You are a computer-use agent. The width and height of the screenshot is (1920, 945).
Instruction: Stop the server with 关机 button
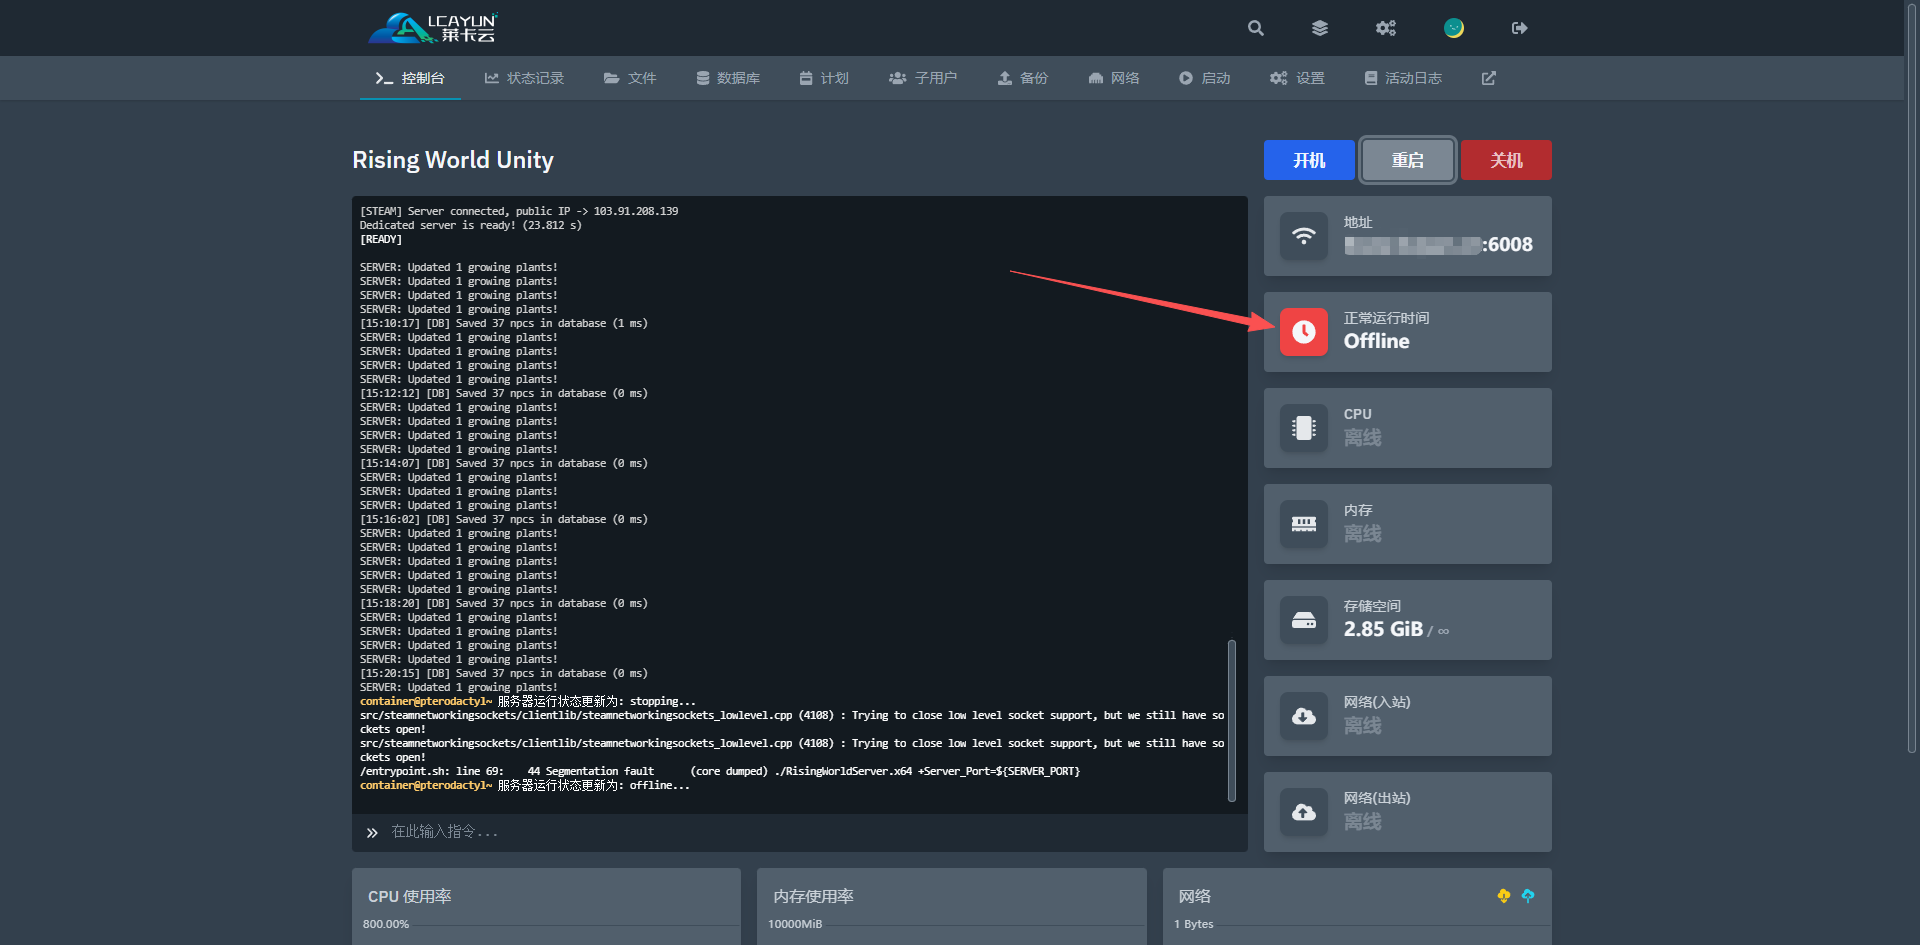click(1506, 160)
